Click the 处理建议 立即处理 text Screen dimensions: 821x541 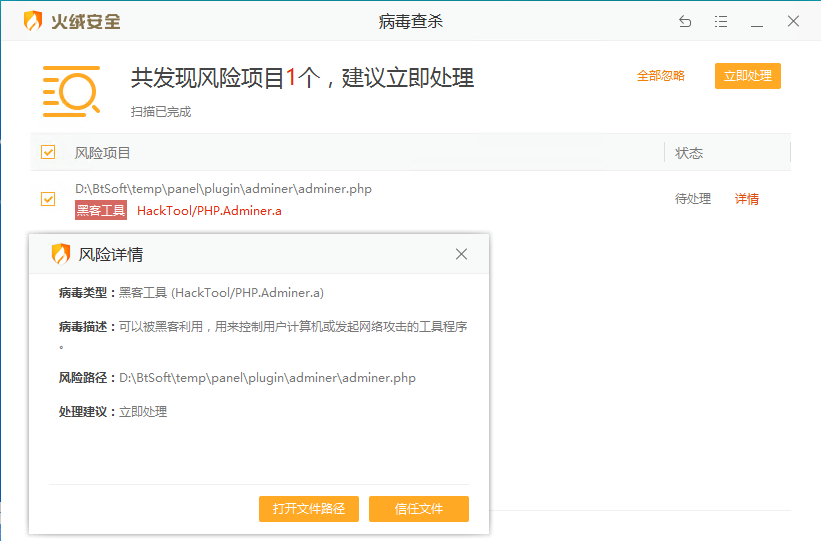click(x=143, y=412)
